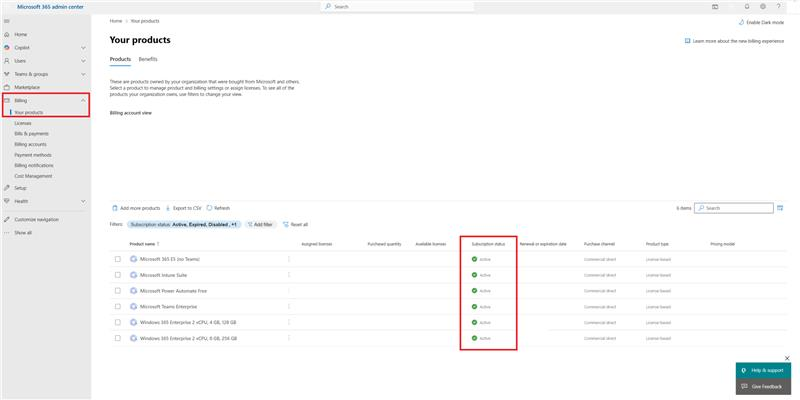Click the Marketplace bag icon in sidebar

7,87
